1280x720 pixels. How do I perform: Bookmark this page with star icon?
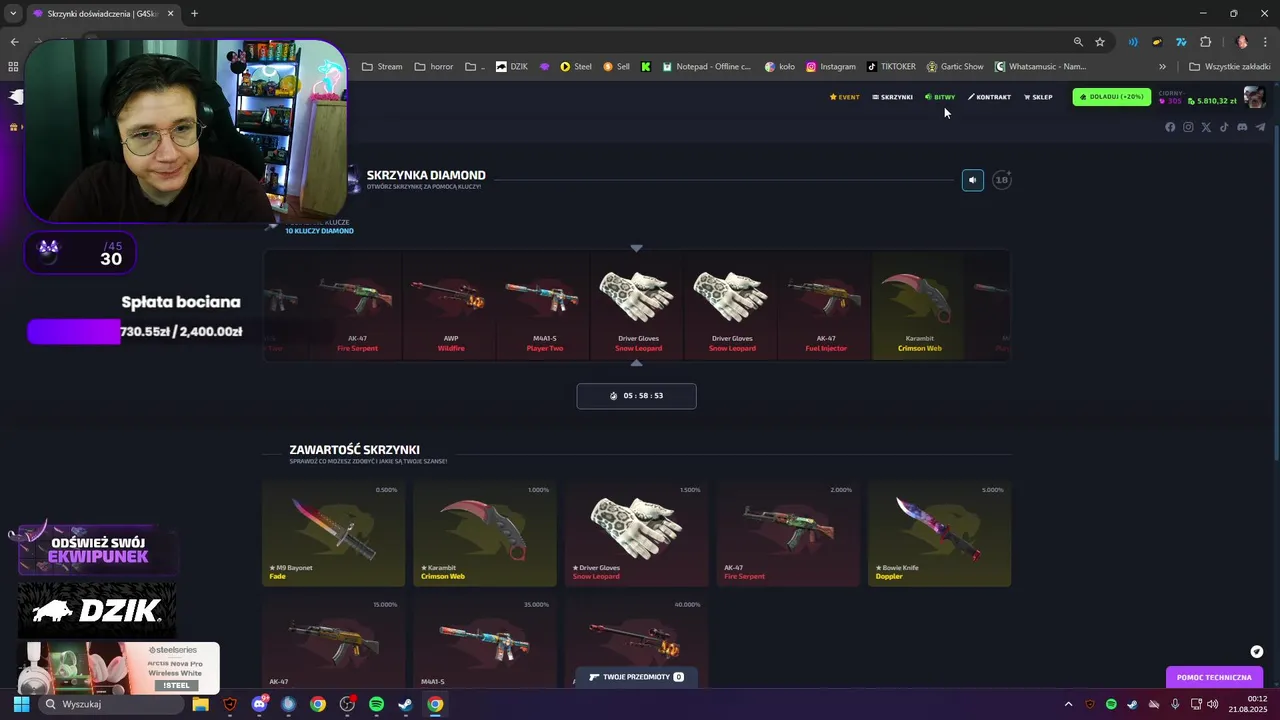coord(1100,42)
